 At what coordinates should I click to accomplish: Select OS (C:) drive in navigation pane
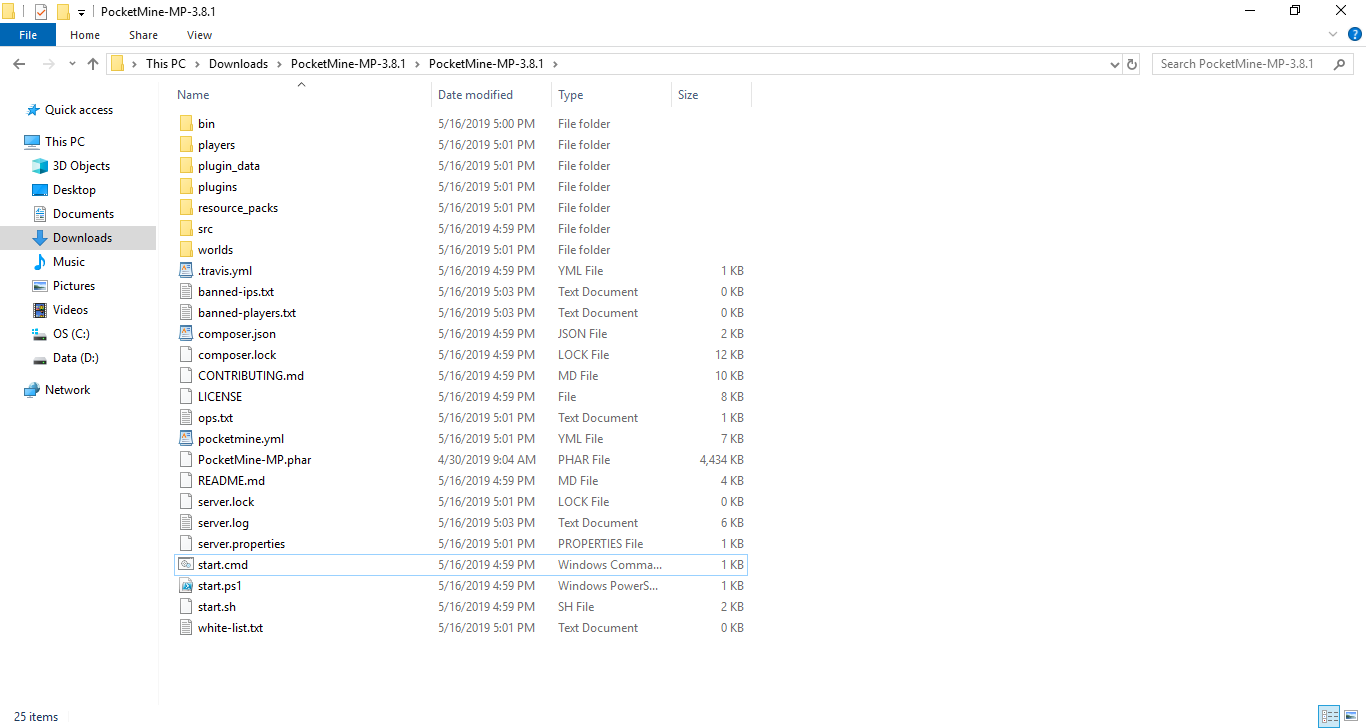point(71,334)
